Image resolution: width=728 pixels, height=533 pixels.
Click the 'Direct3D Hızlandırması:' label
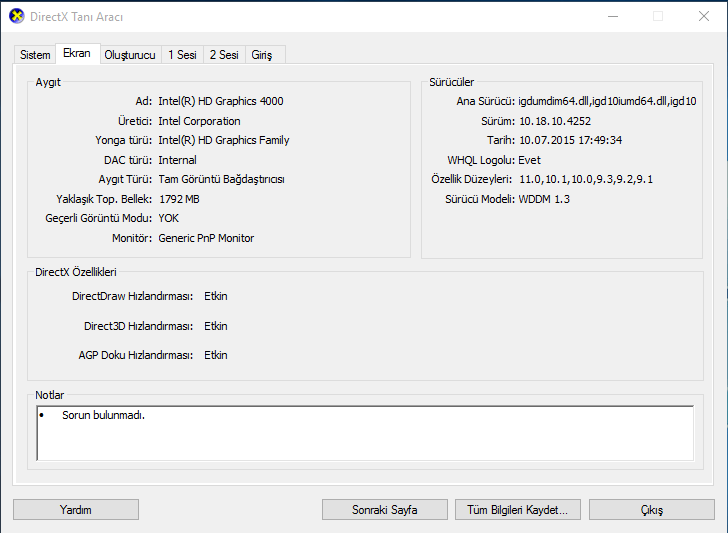click(138, 326)
